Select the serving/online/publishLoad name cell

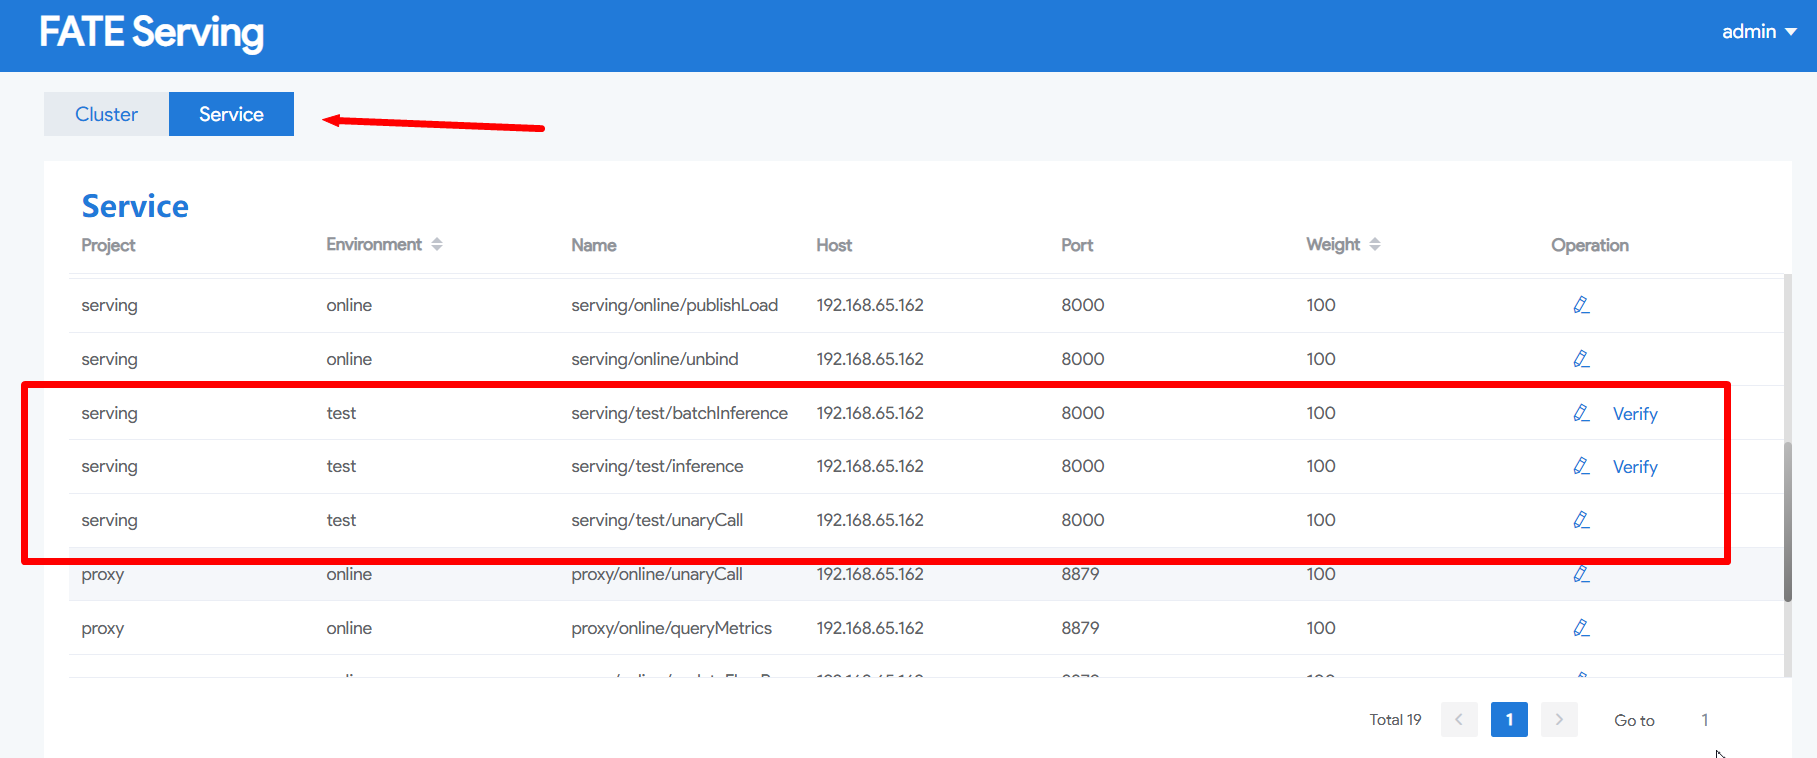(674, 305)
